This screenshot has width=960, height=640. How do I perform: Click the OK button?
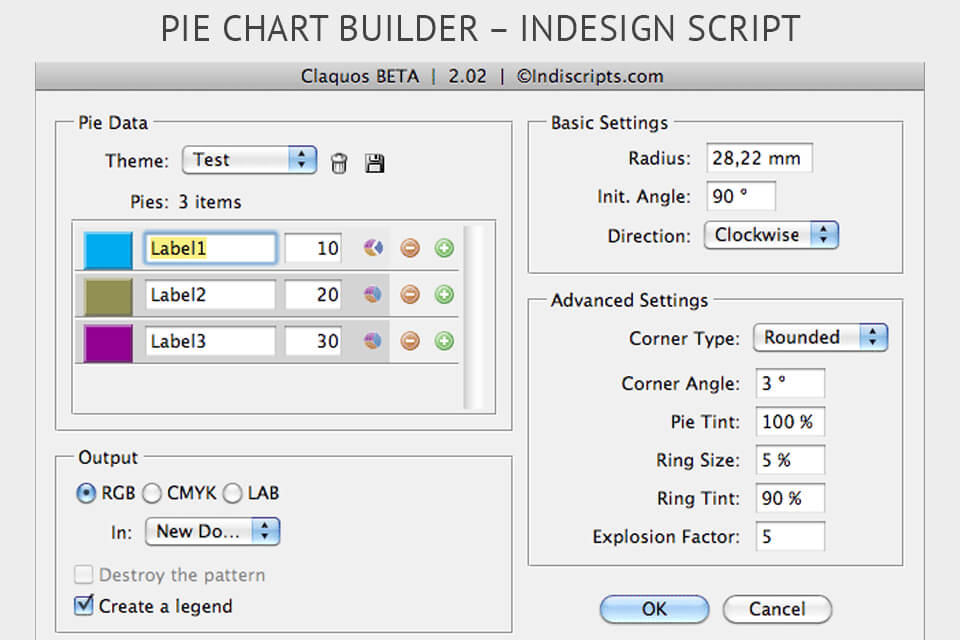[654, 609]
